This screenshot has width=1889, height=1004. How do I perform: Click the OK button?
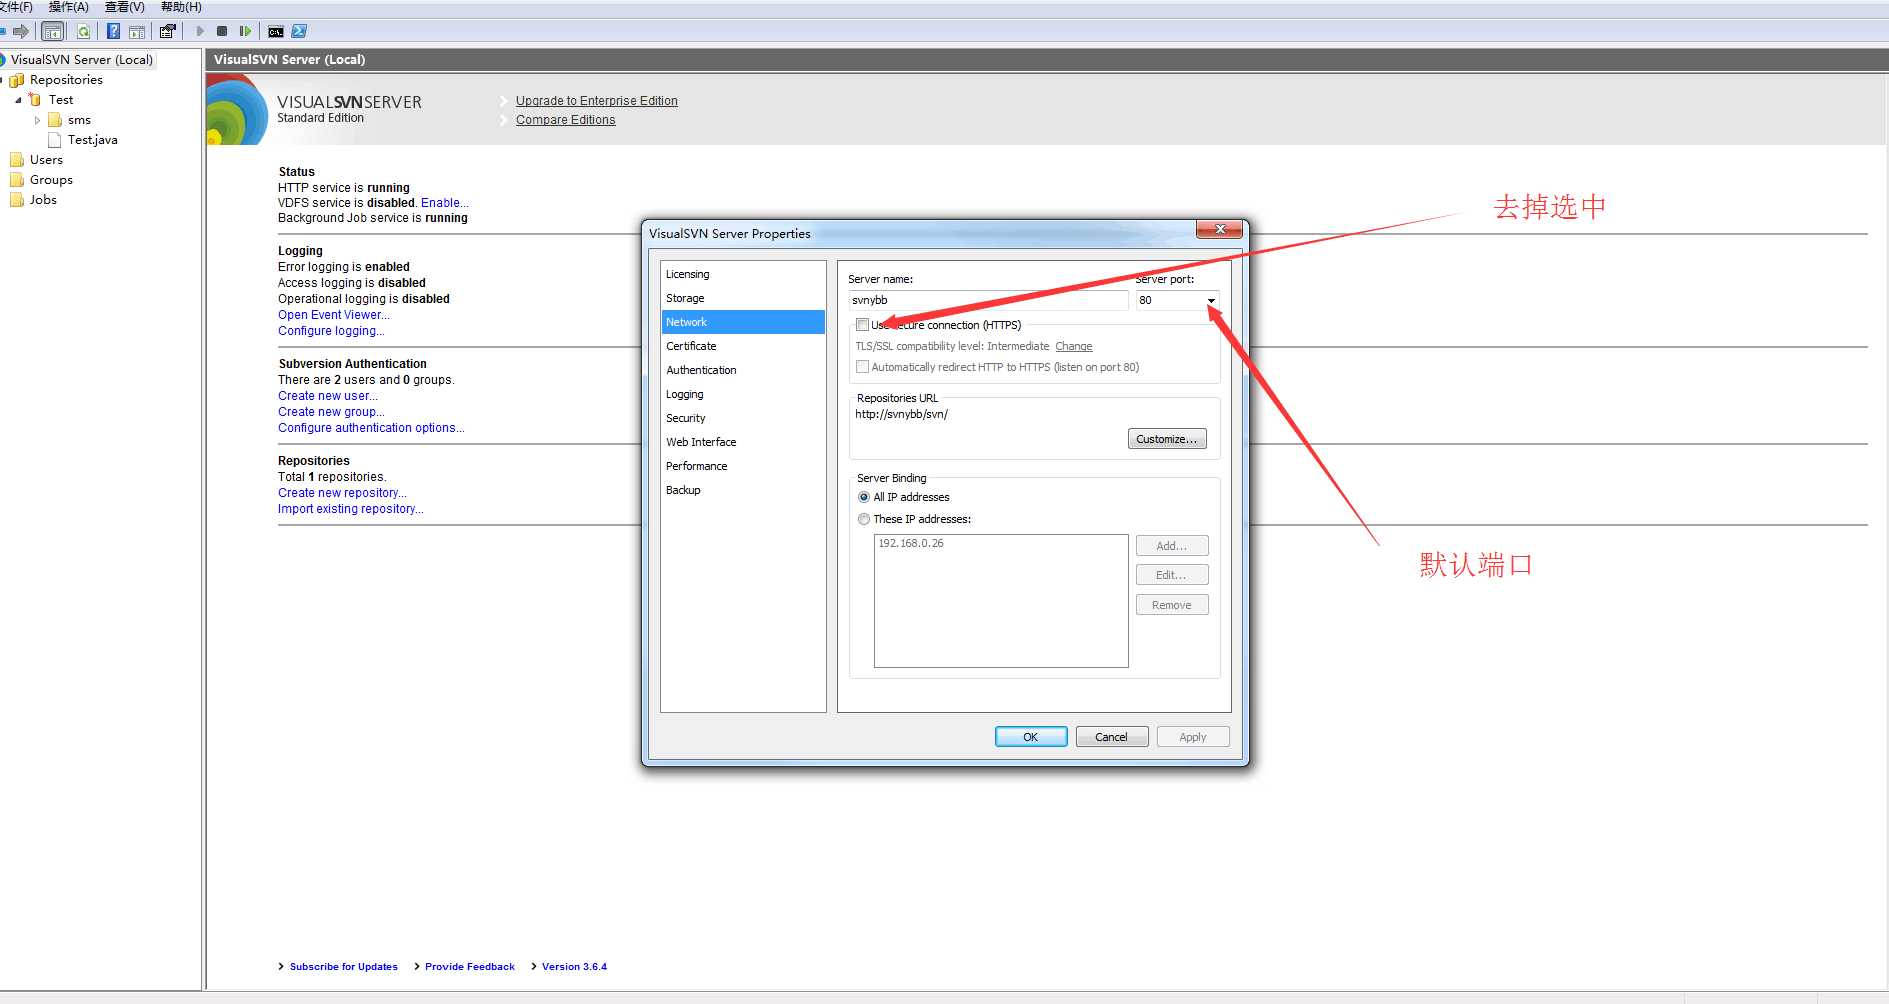pos(1031,737)
